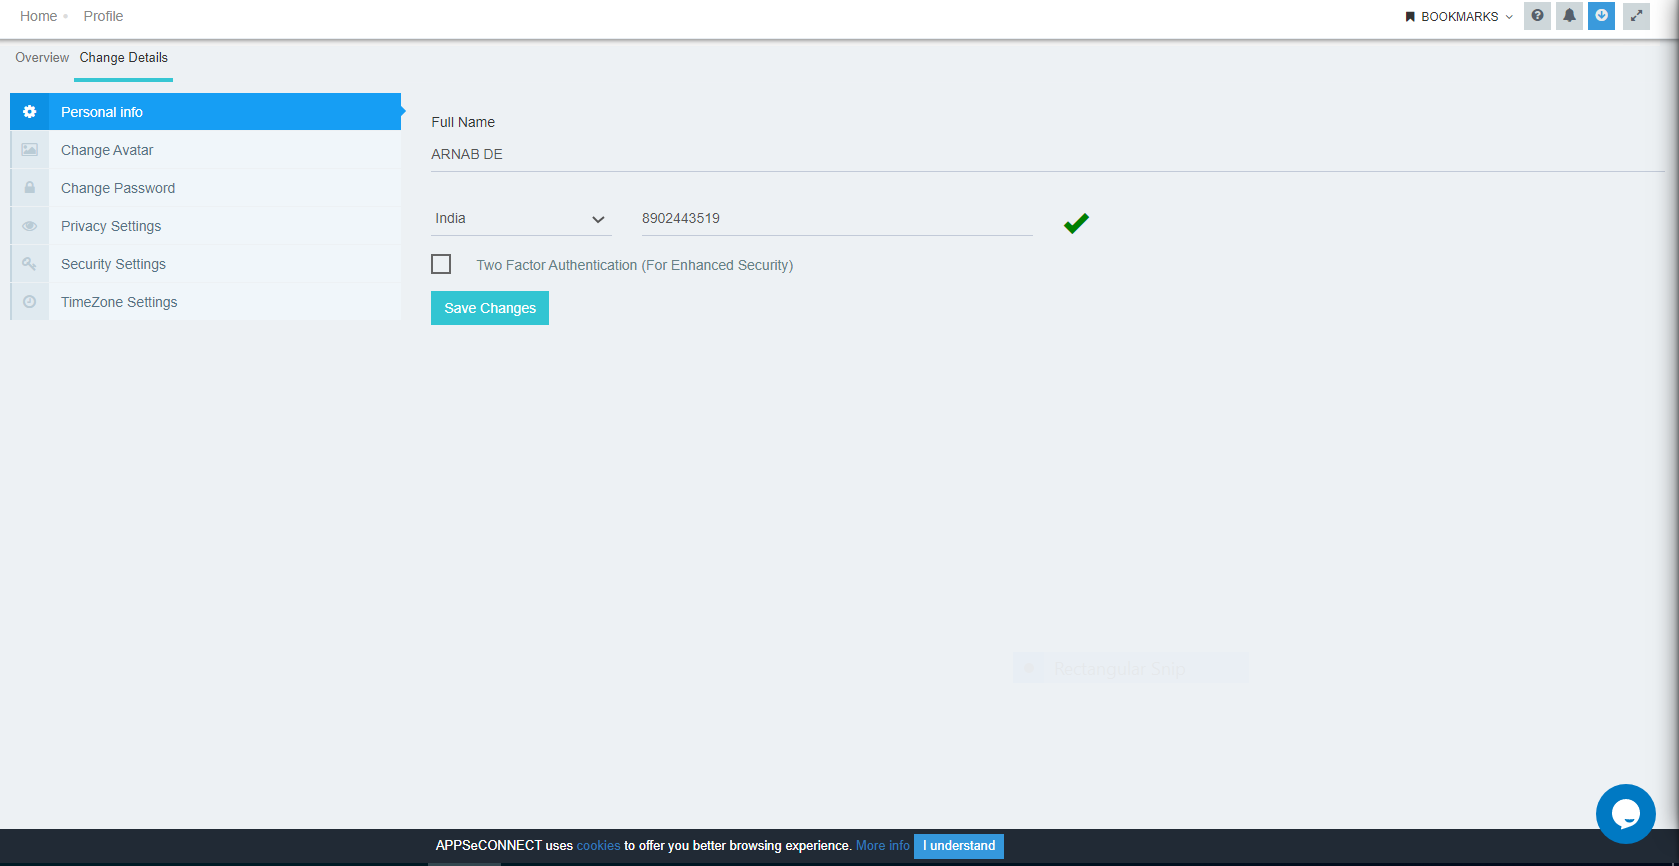Open the More info cookie link
The height and width of the screenshot is (866, 1679).
(x=882, y=846)
